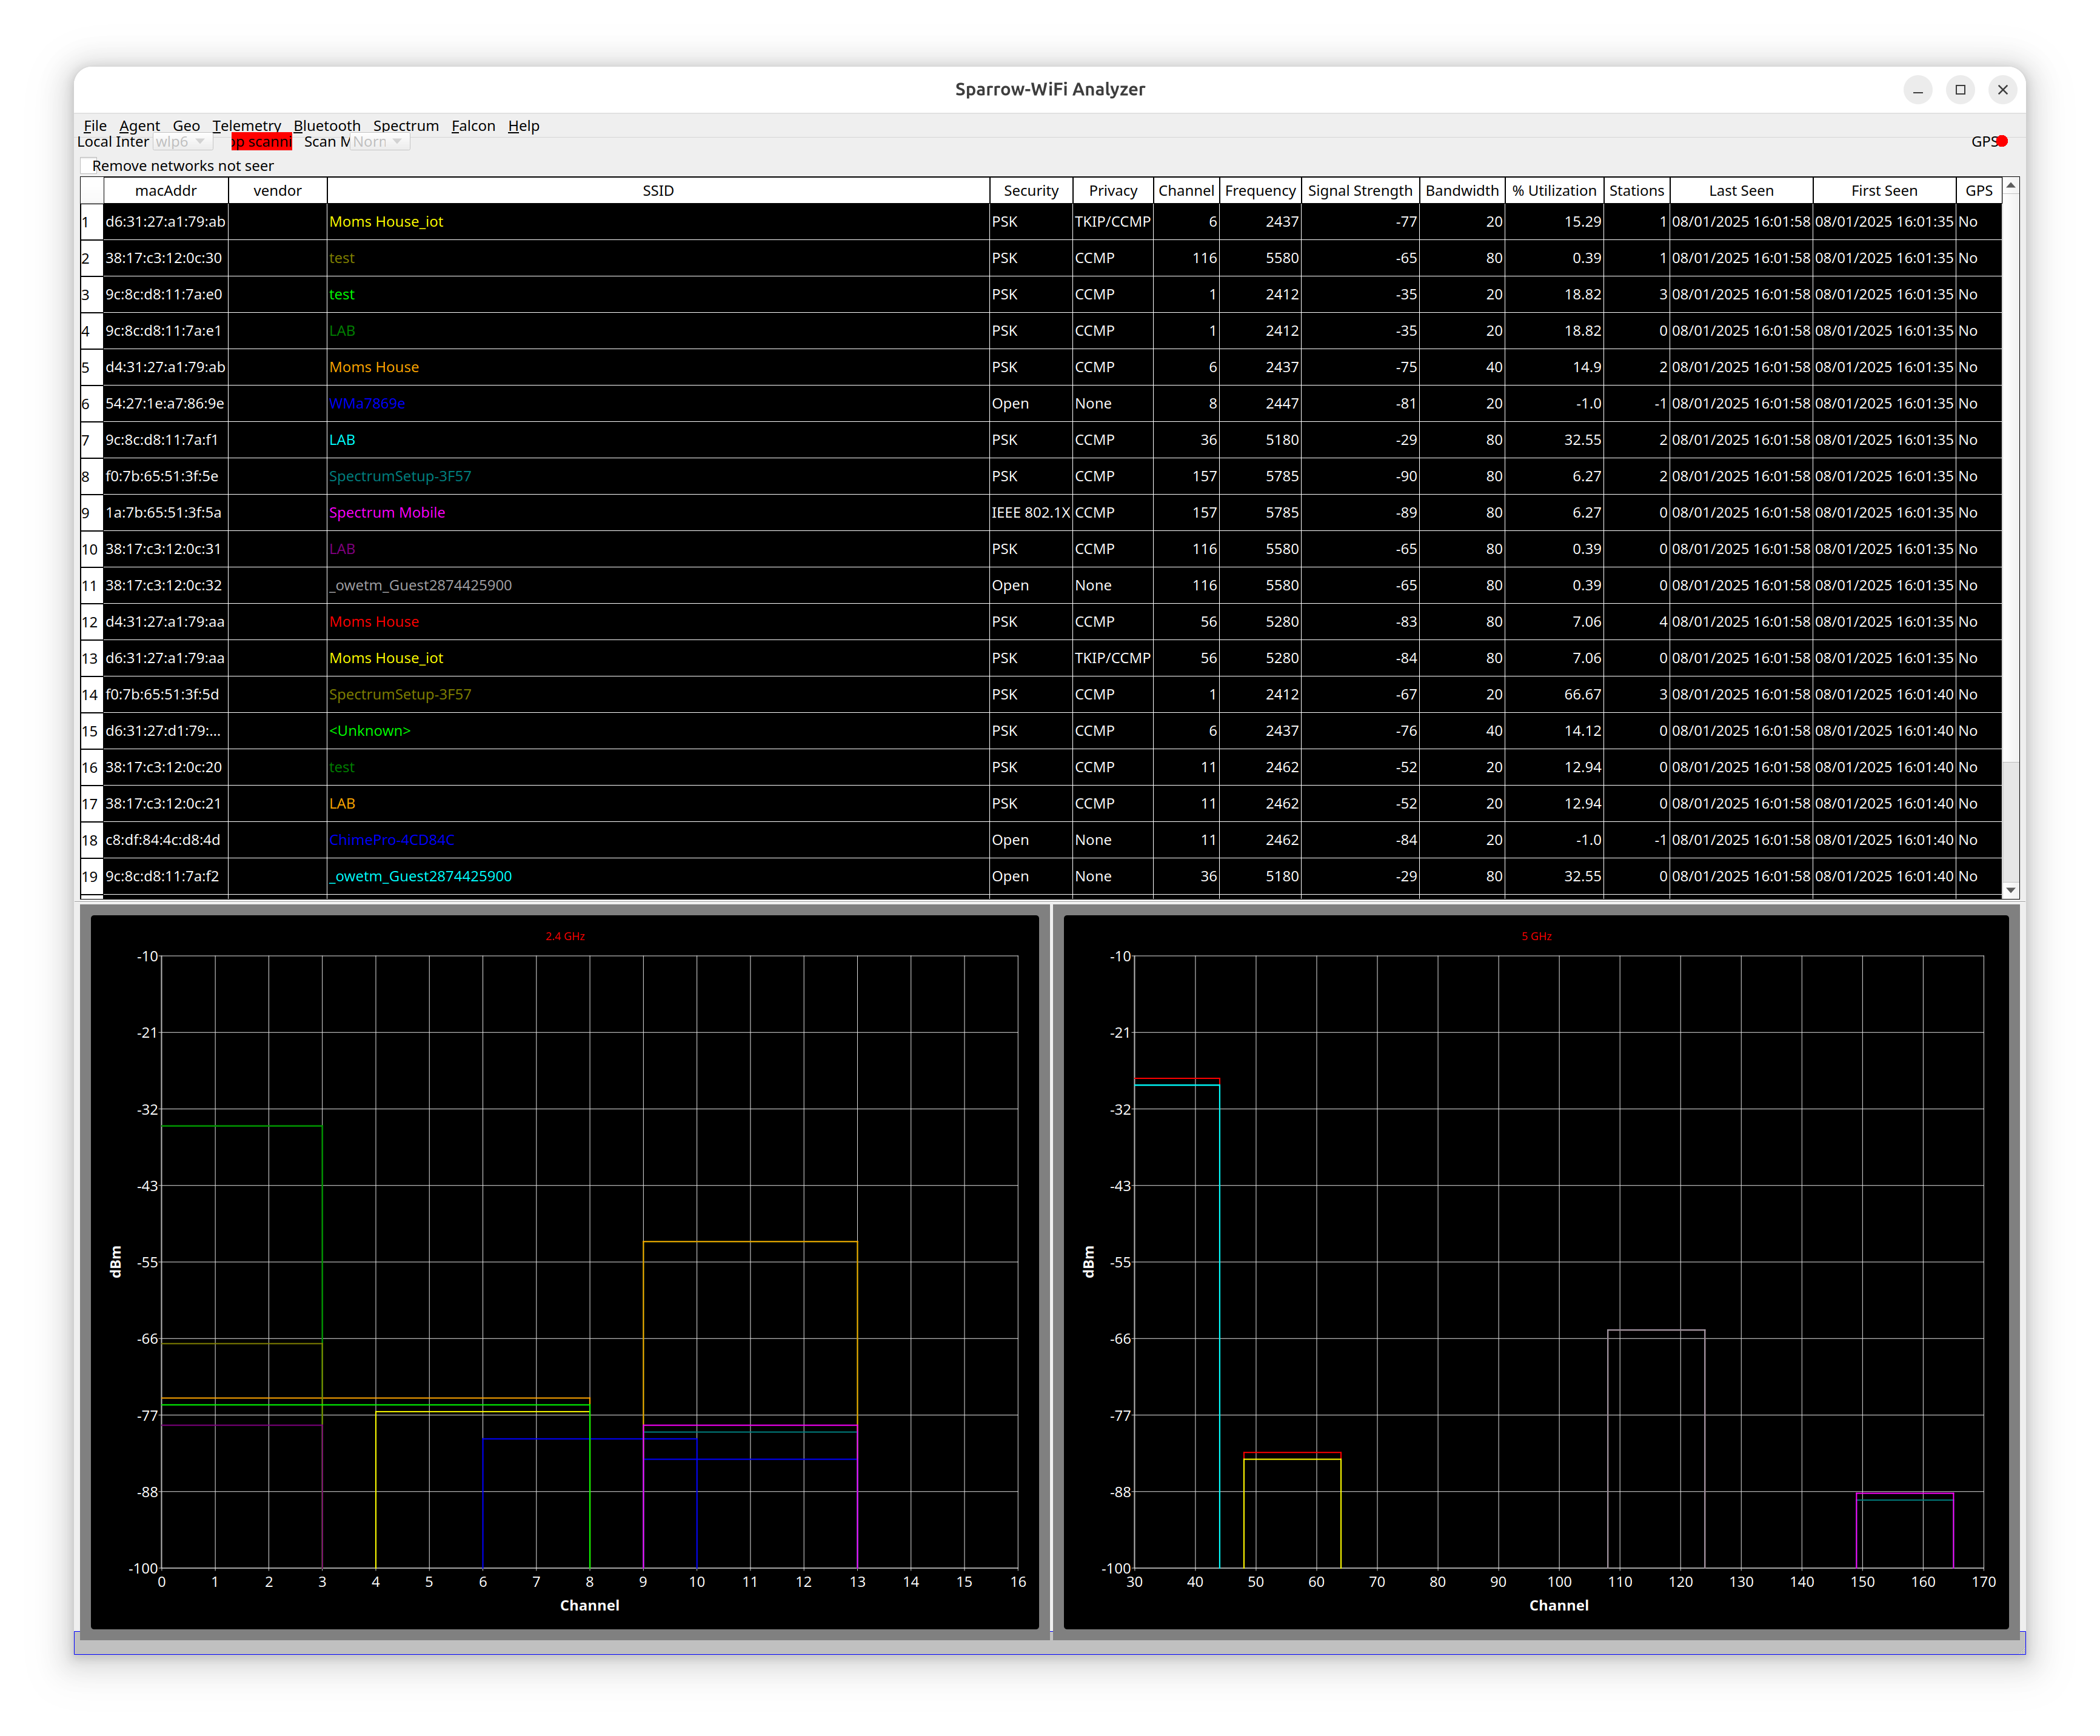Screen dimensions: 2100x1736
Task: Select _owetm_Guest2874425900 SSID in row 11
Action: coord(658,586)
